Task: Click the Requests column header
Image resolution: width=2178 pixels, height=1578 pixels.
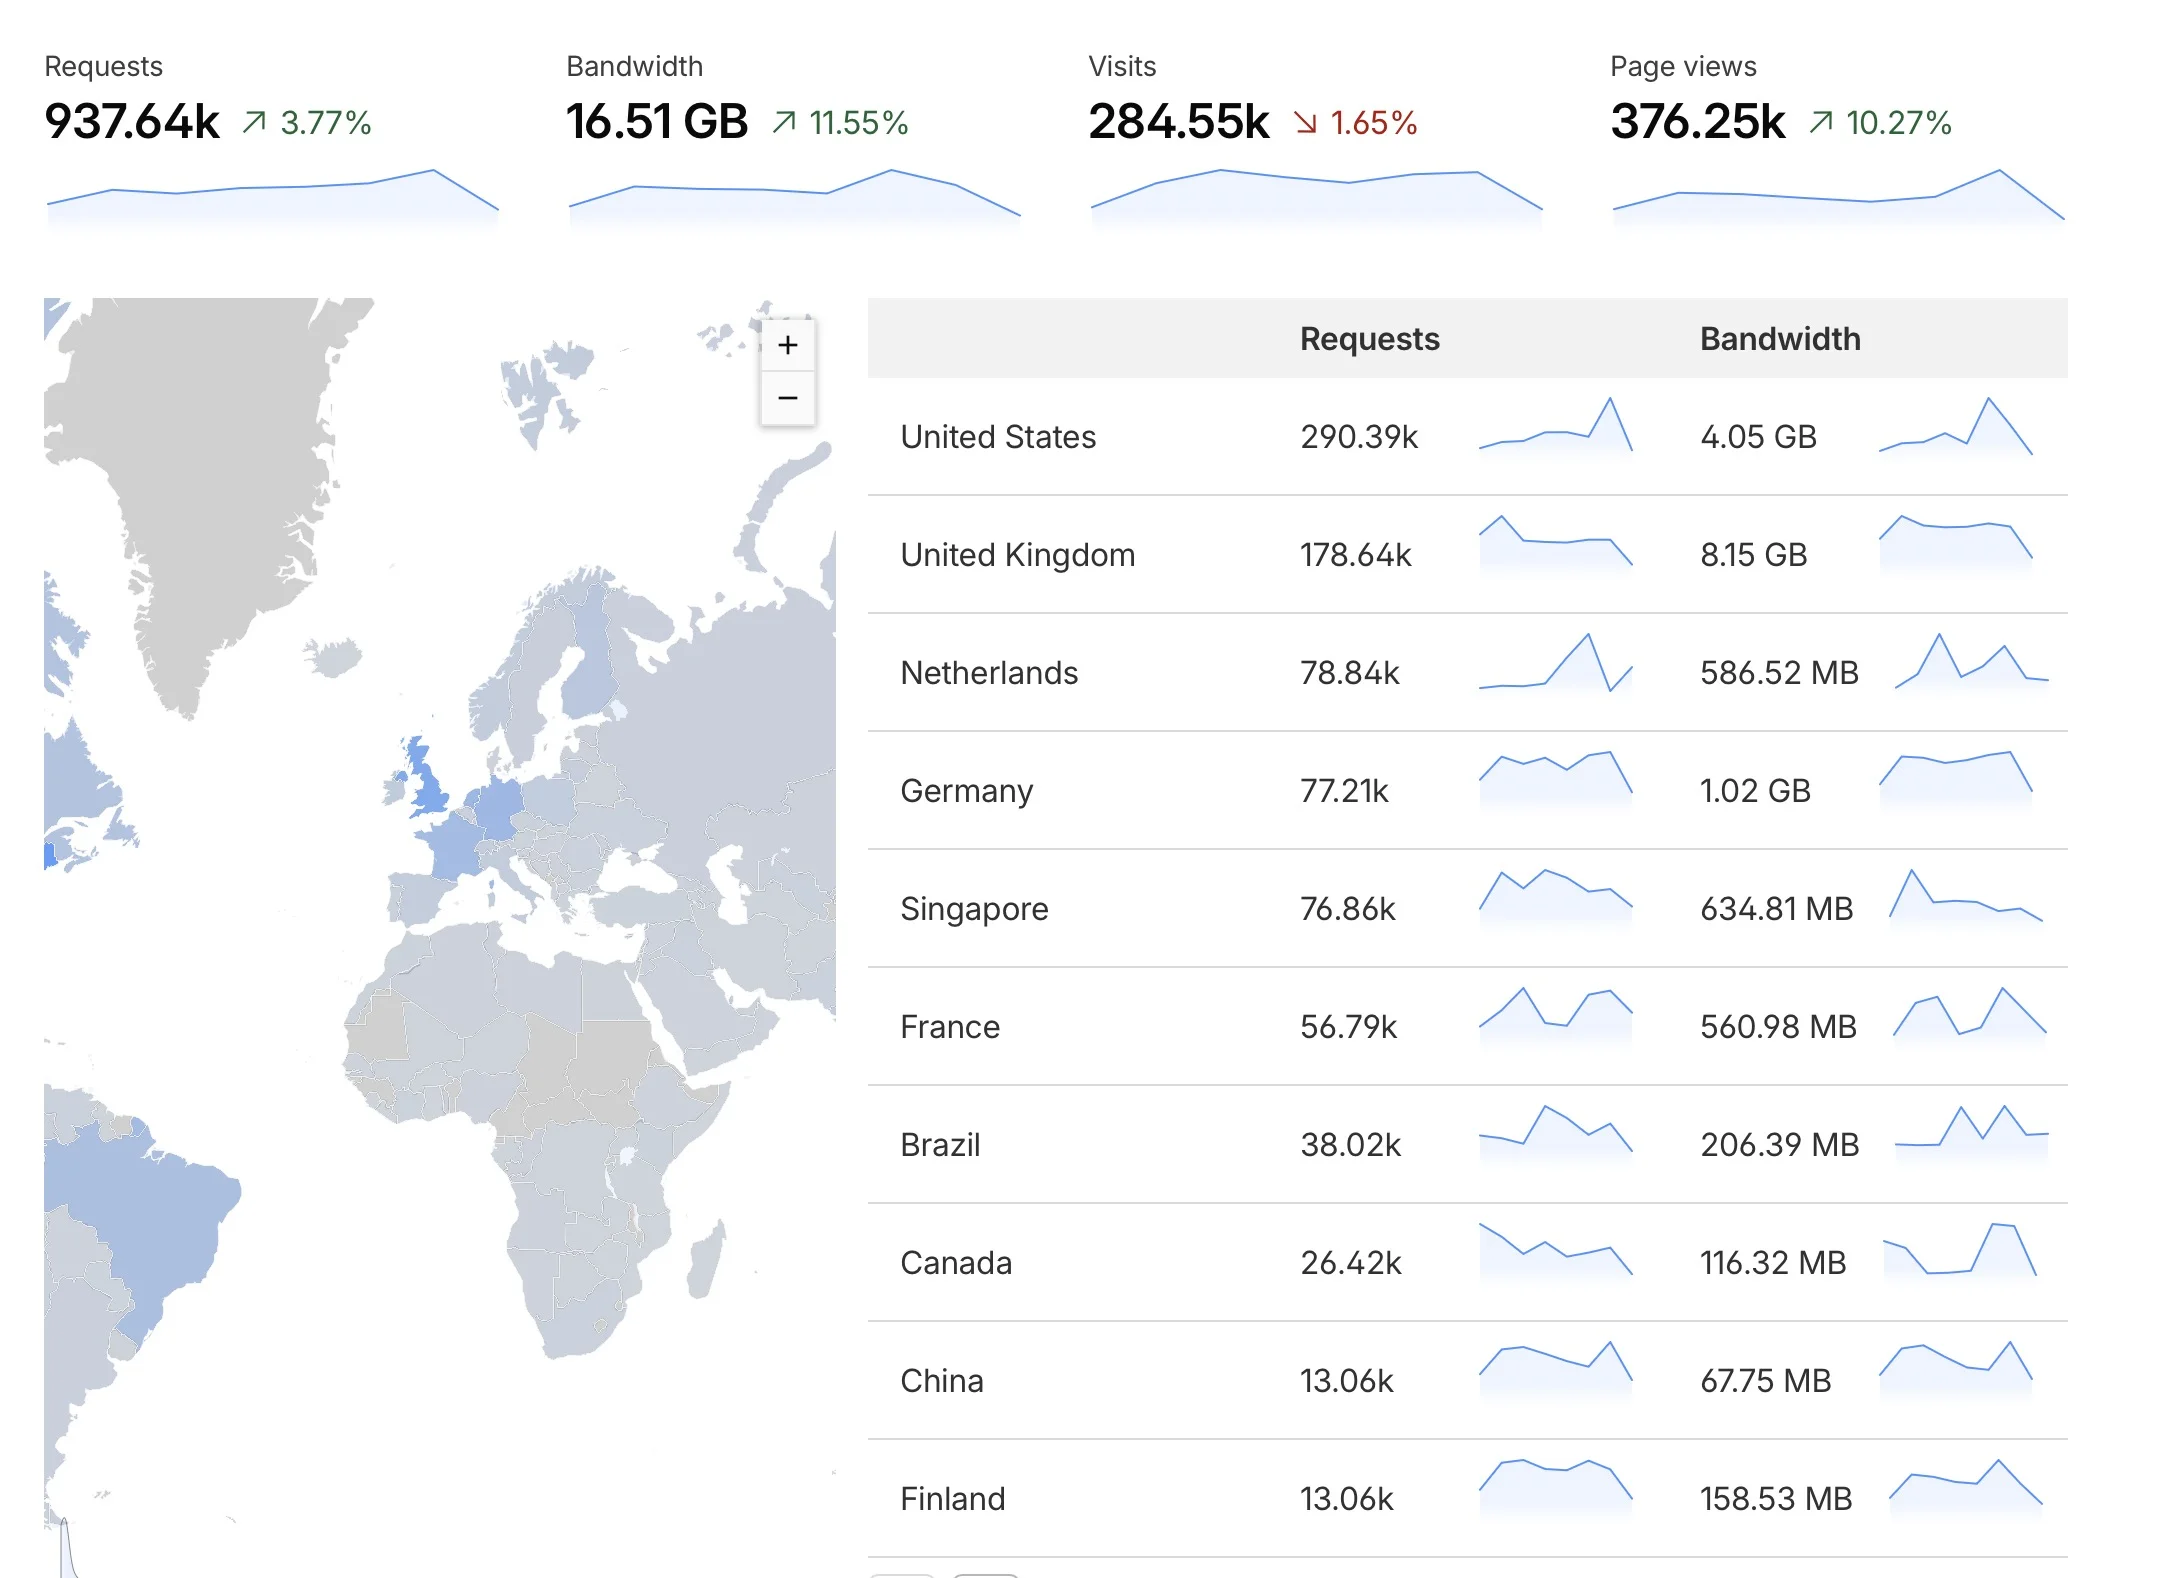Action: coord(1370,339)
